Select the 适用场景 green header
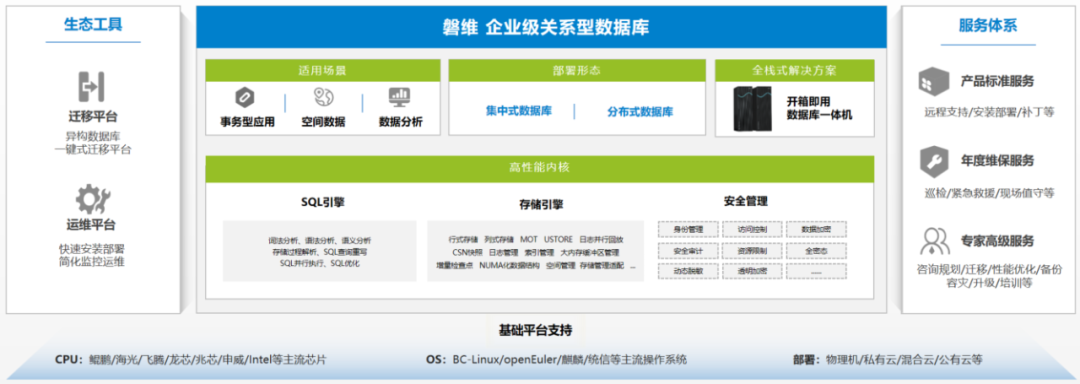Viewport: 1080px width, 384px height. point(322,70)
